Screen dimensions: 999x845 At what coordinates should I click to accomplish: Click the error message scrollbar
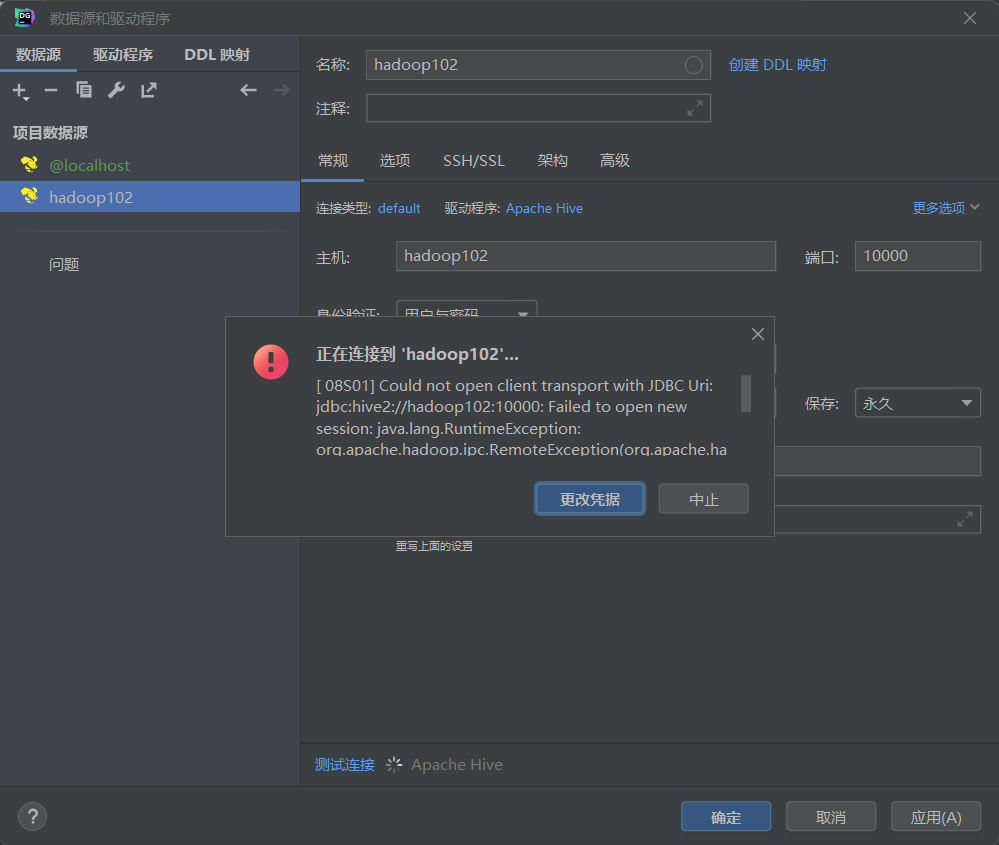tap(745, 394)
